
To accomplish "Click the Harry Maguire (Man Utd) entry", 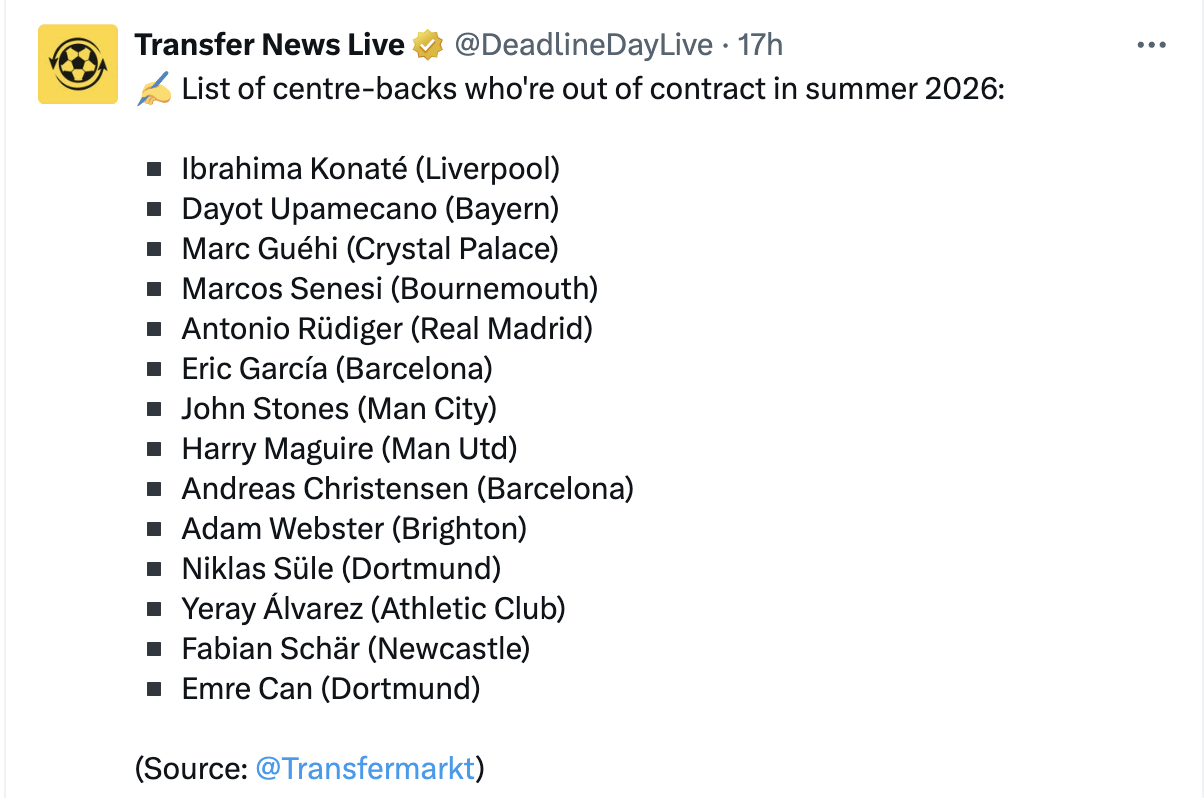I will point(349,449).
